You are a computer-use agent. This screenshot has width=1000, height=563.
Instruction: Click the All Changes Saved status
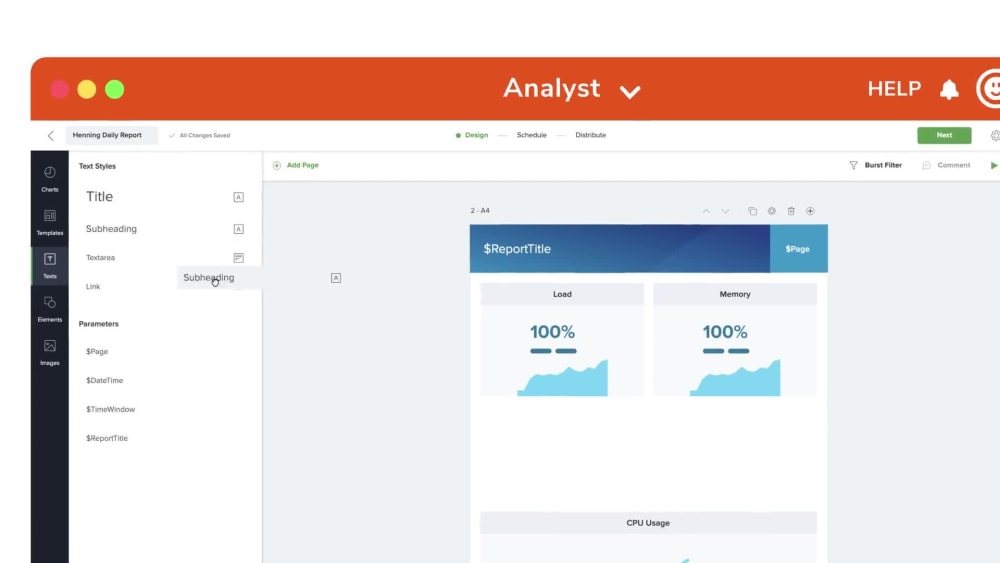click(200, 135)
